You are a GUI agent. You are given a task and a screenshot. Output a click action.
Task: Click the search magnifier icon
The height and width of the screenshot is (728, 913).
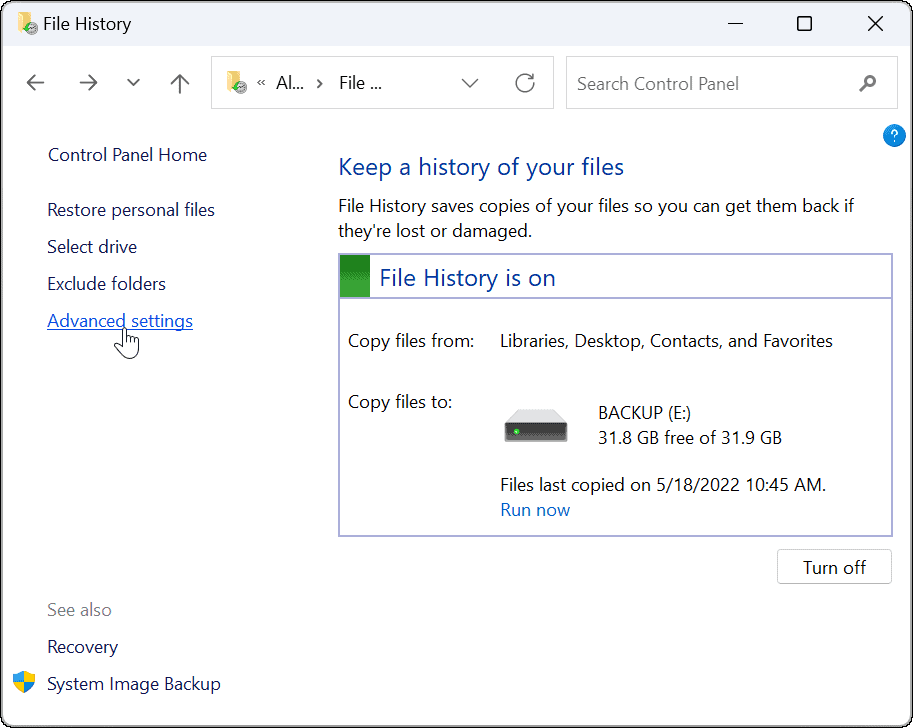point(867,83)
